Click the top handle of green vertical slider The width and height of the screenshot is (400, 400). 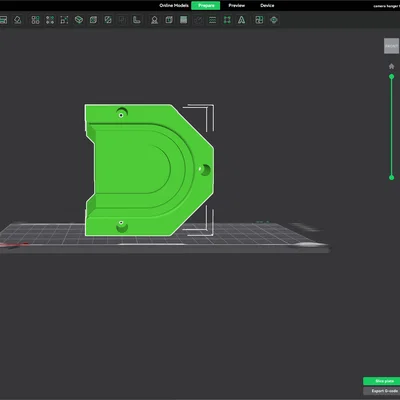(392, 77)
